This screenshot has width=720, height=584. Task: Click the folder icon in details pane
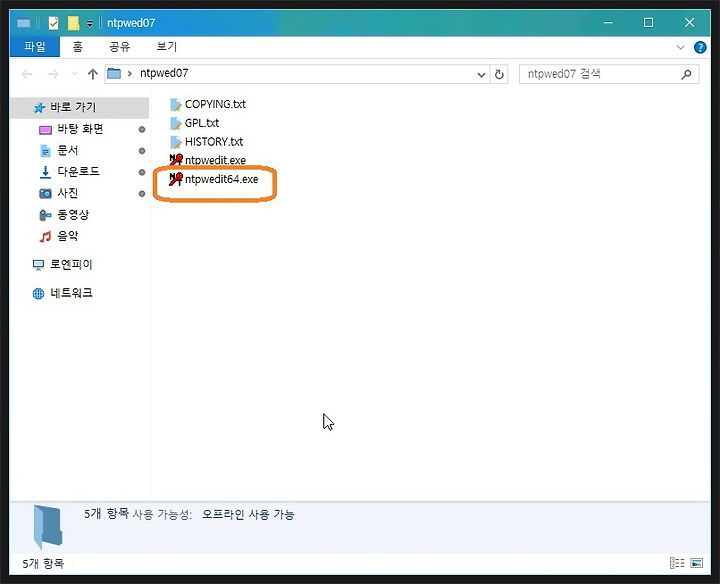(48, 526)
